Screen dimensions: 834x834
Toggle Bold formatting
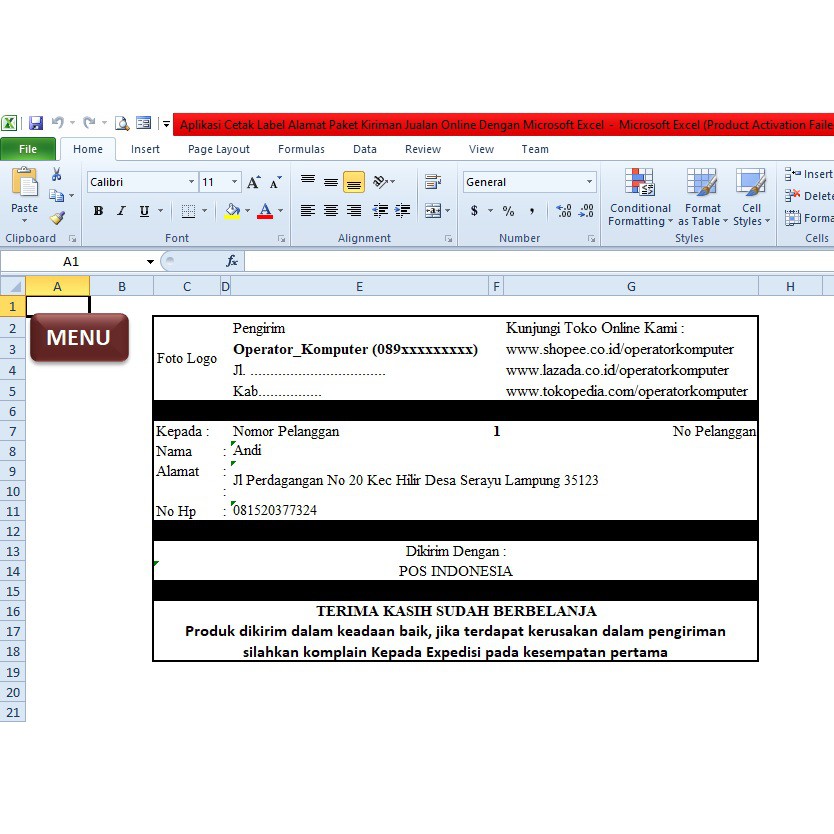pyautogui.click(x=98, y=211)
